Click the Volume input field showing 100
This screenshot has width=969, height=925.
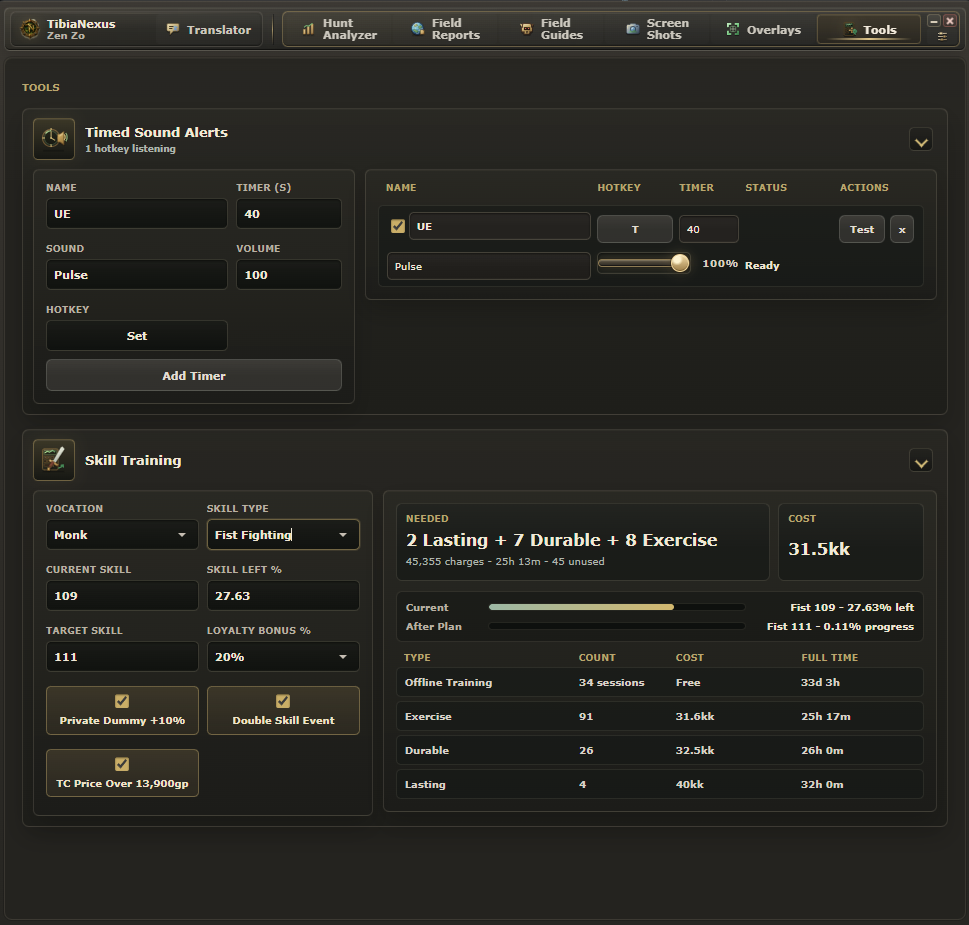289,275
